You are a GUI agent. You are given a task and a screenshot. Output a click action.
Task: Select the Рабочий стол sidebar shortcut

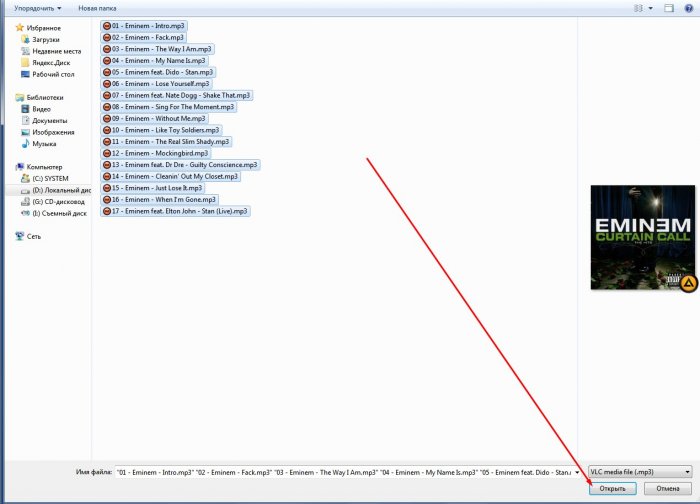tap(53, 74)
